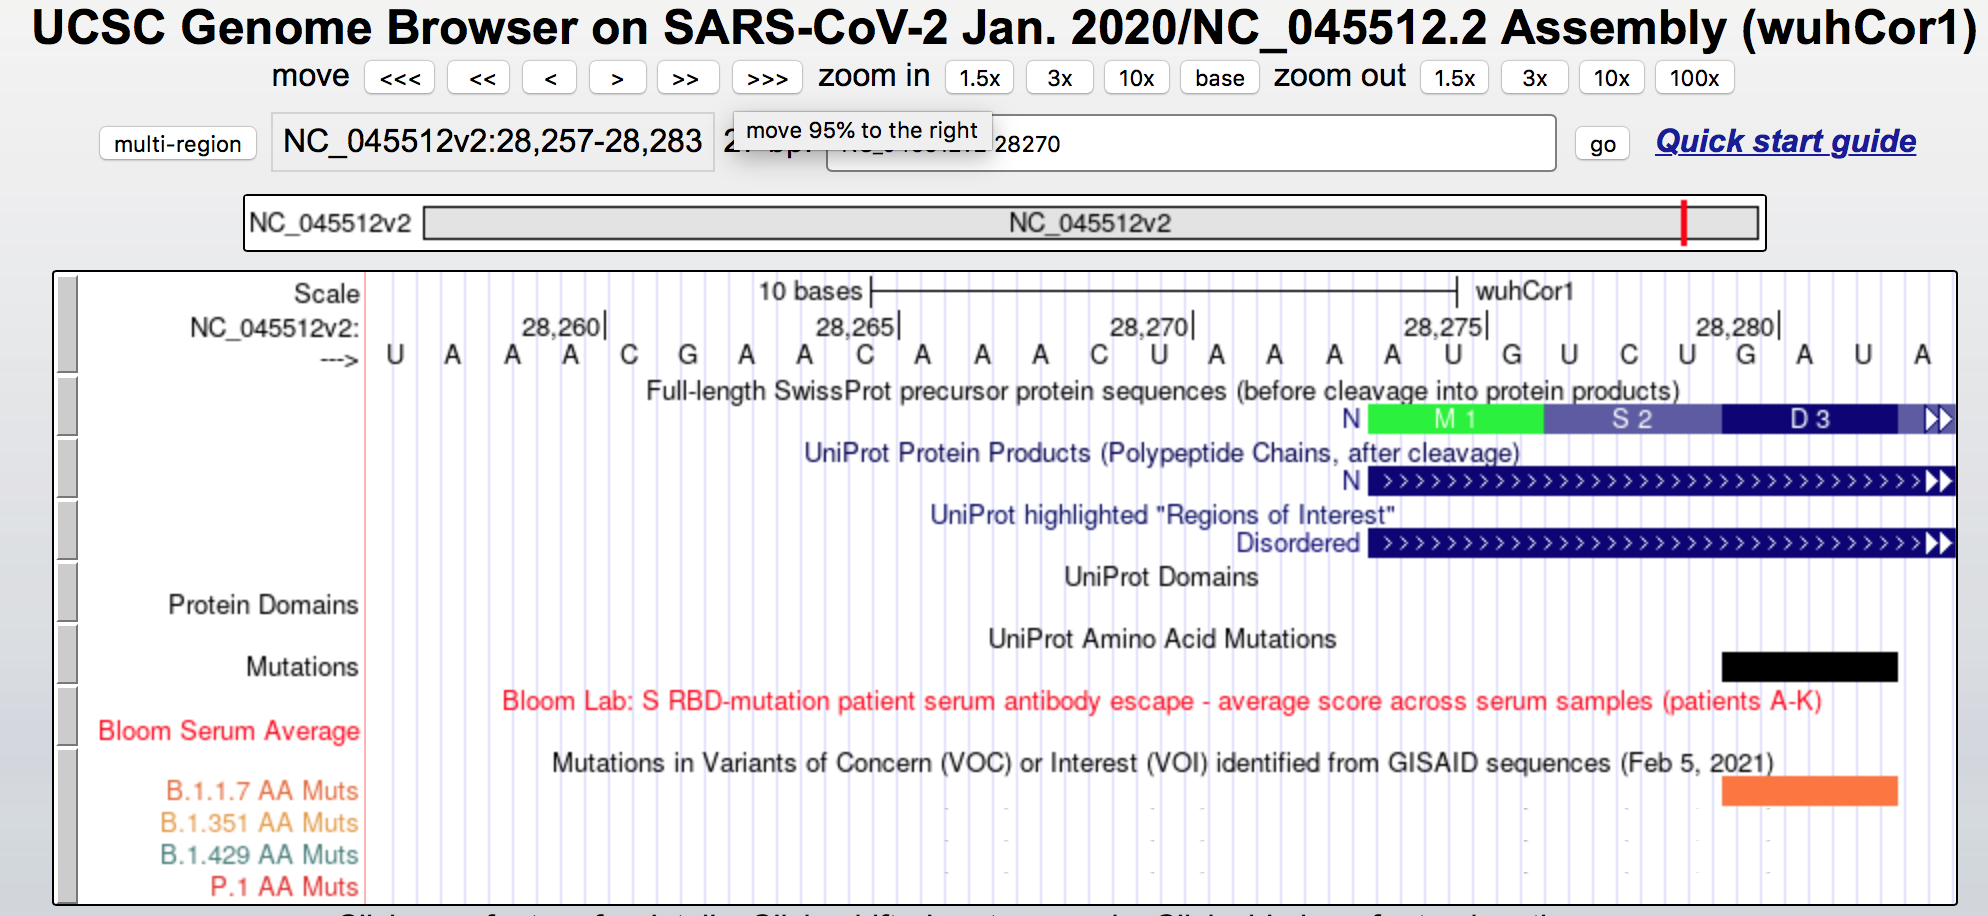
Task: Click the "B.1.351 AA Muts" track label
Action: tap(259, 822)
